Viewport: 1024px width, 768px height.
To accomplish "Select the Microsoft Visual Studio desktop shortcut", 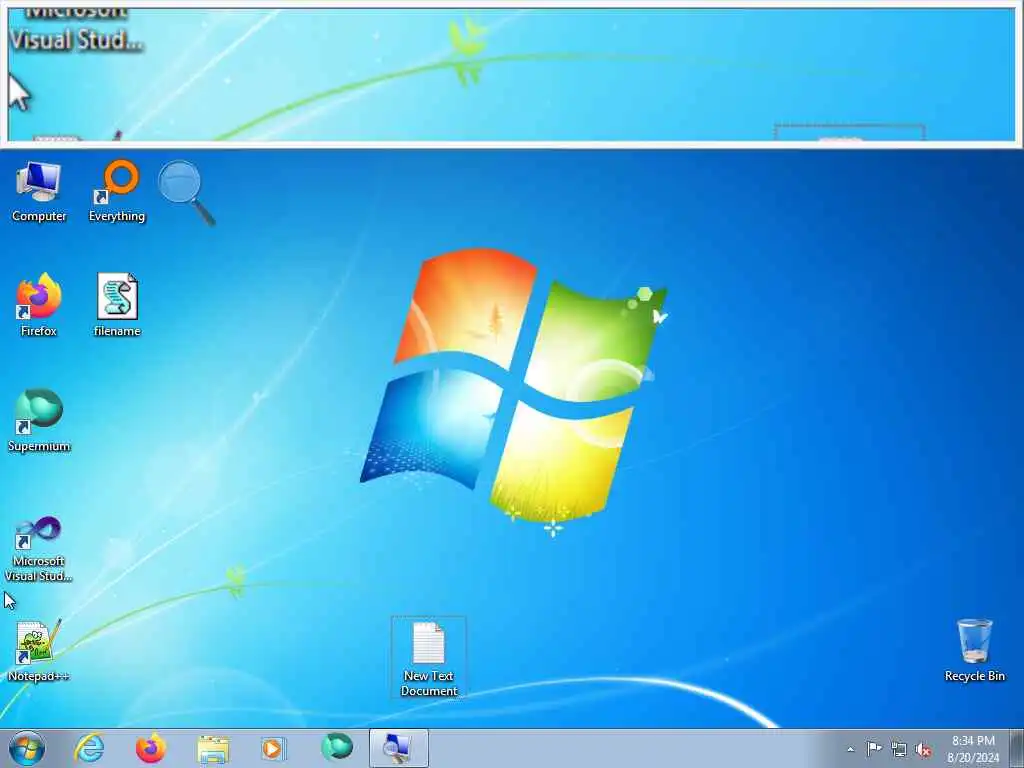I will click(x=39, y=549).
